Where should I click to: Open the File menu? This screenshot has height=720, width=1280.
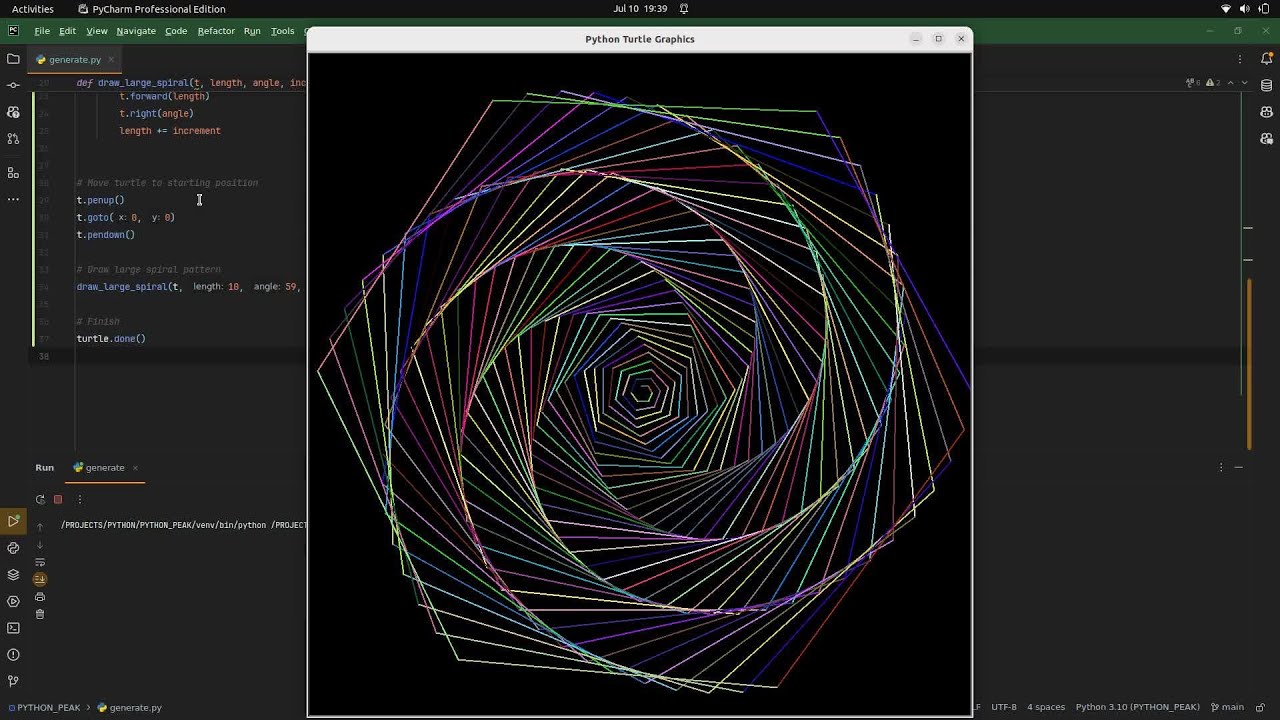point(42,31)
